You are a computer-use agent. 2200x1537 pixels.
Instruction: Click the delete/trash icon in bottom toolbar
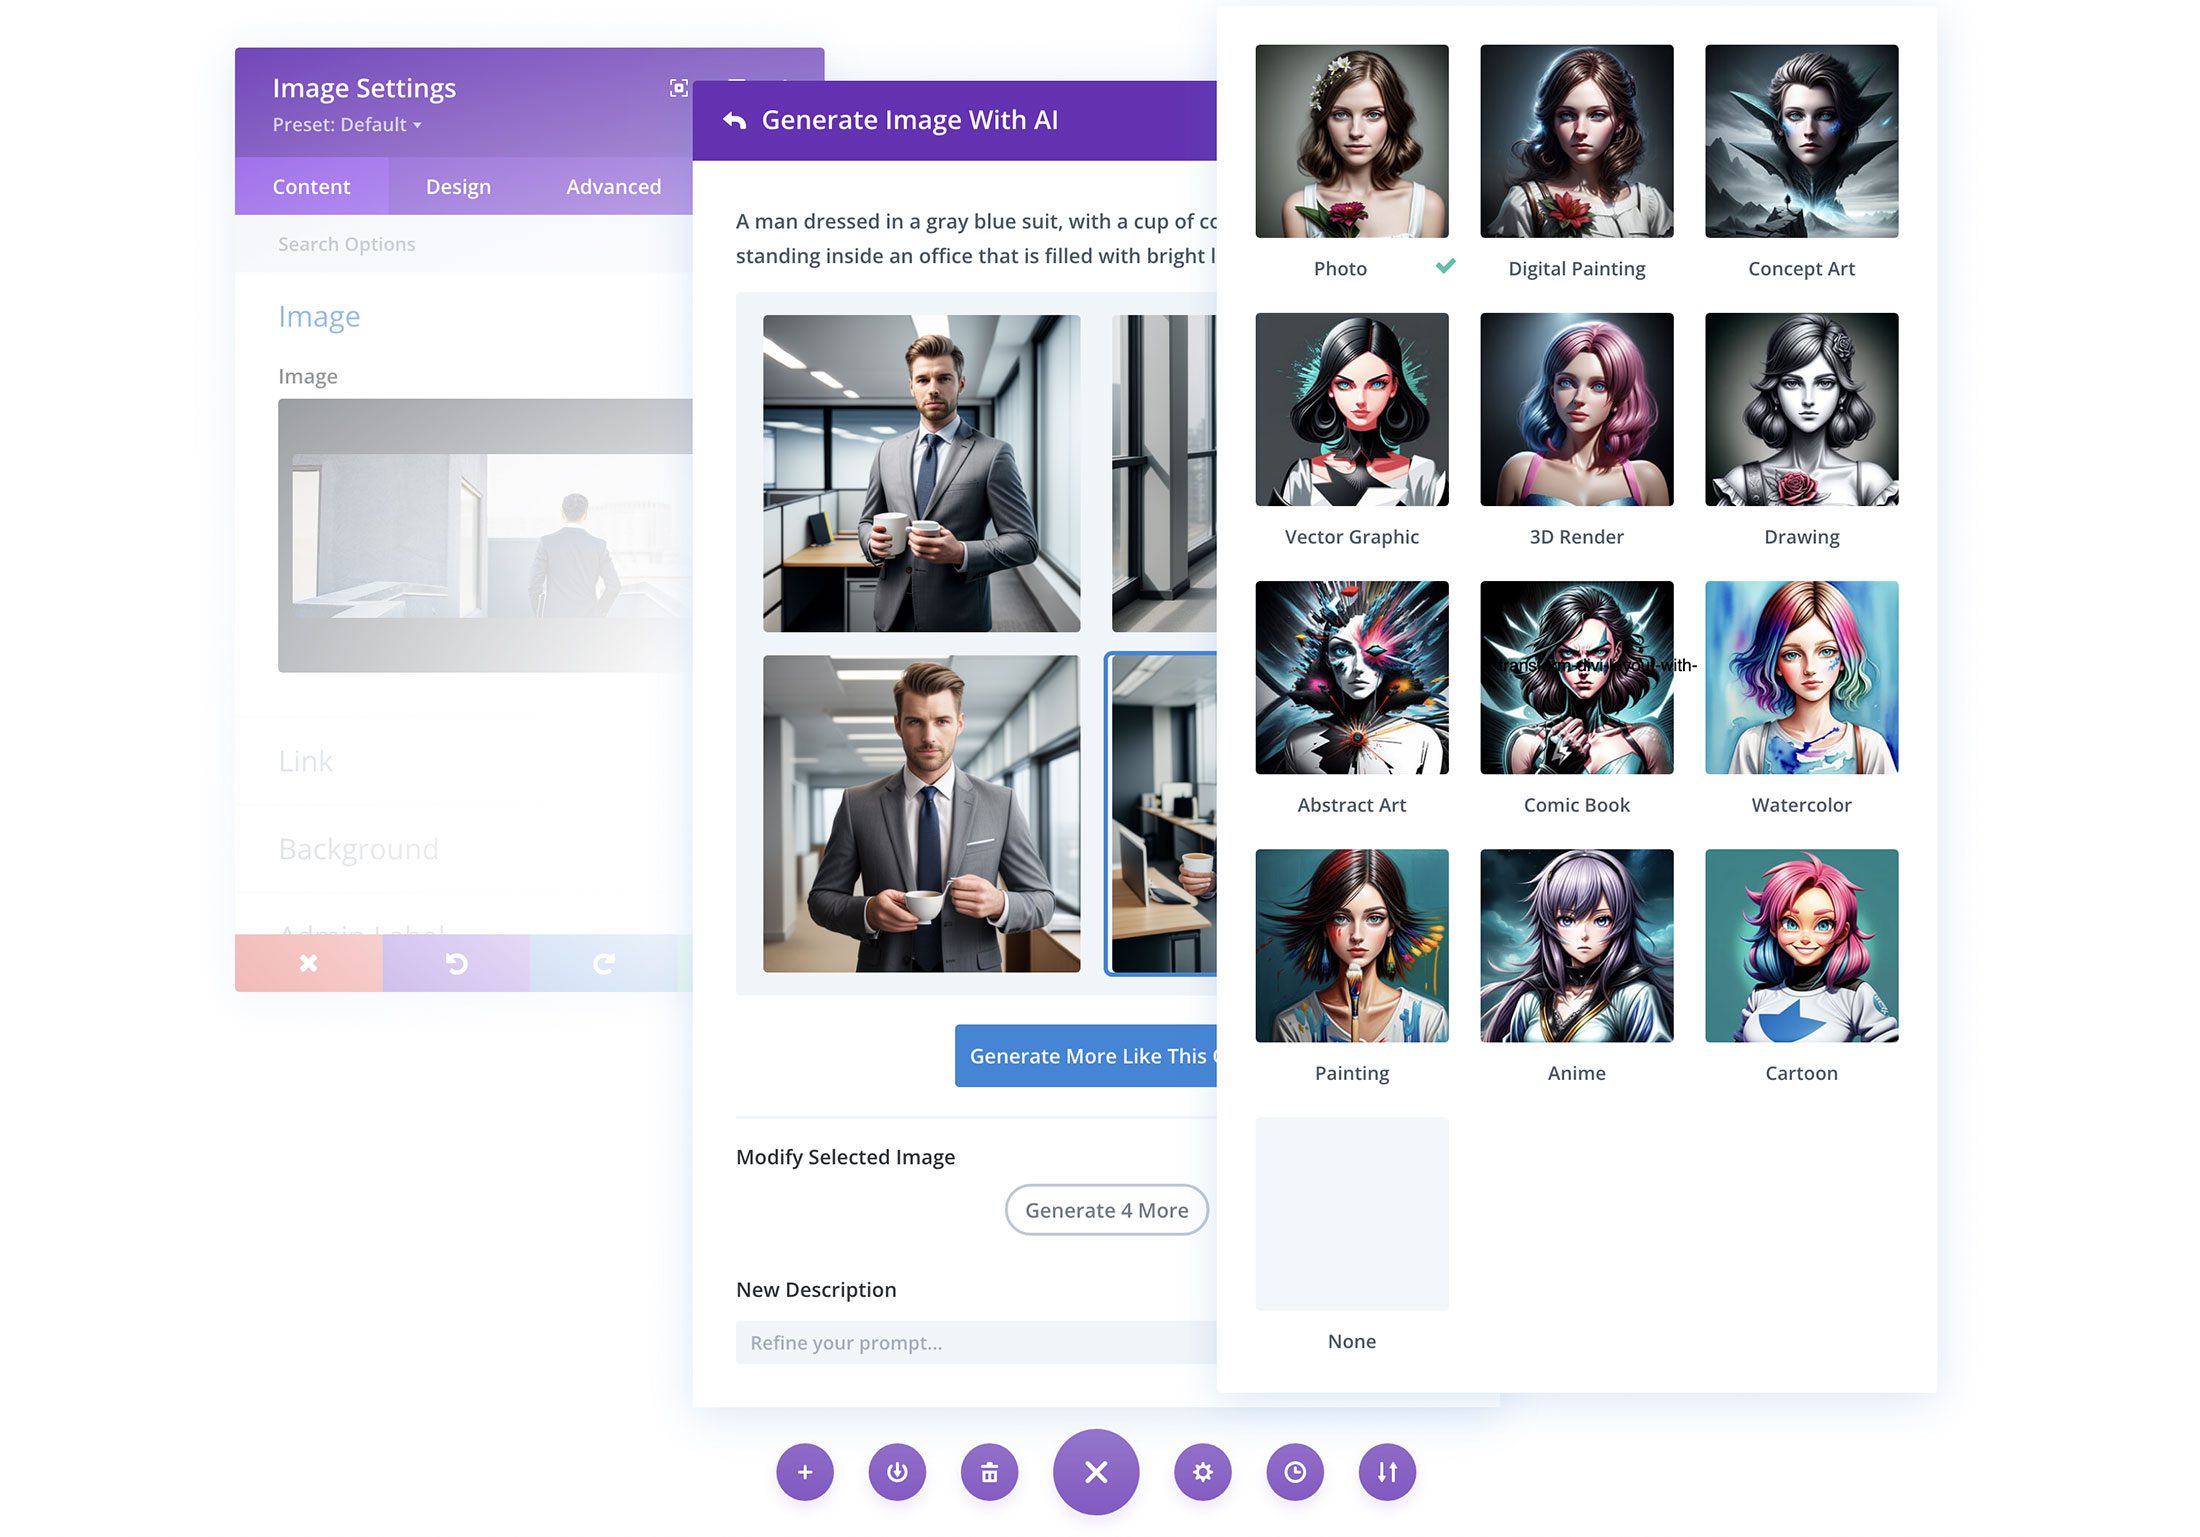(x=991, y=1472)
